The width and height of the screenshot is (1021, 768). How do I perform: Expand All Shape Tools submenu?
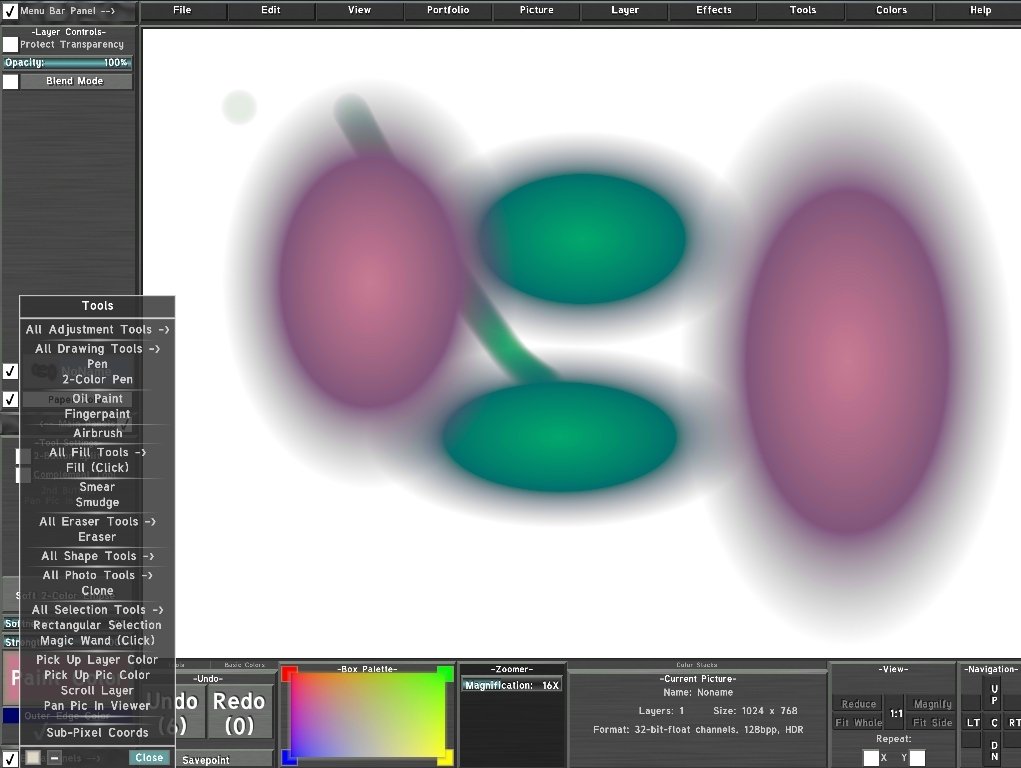[97, 556]
